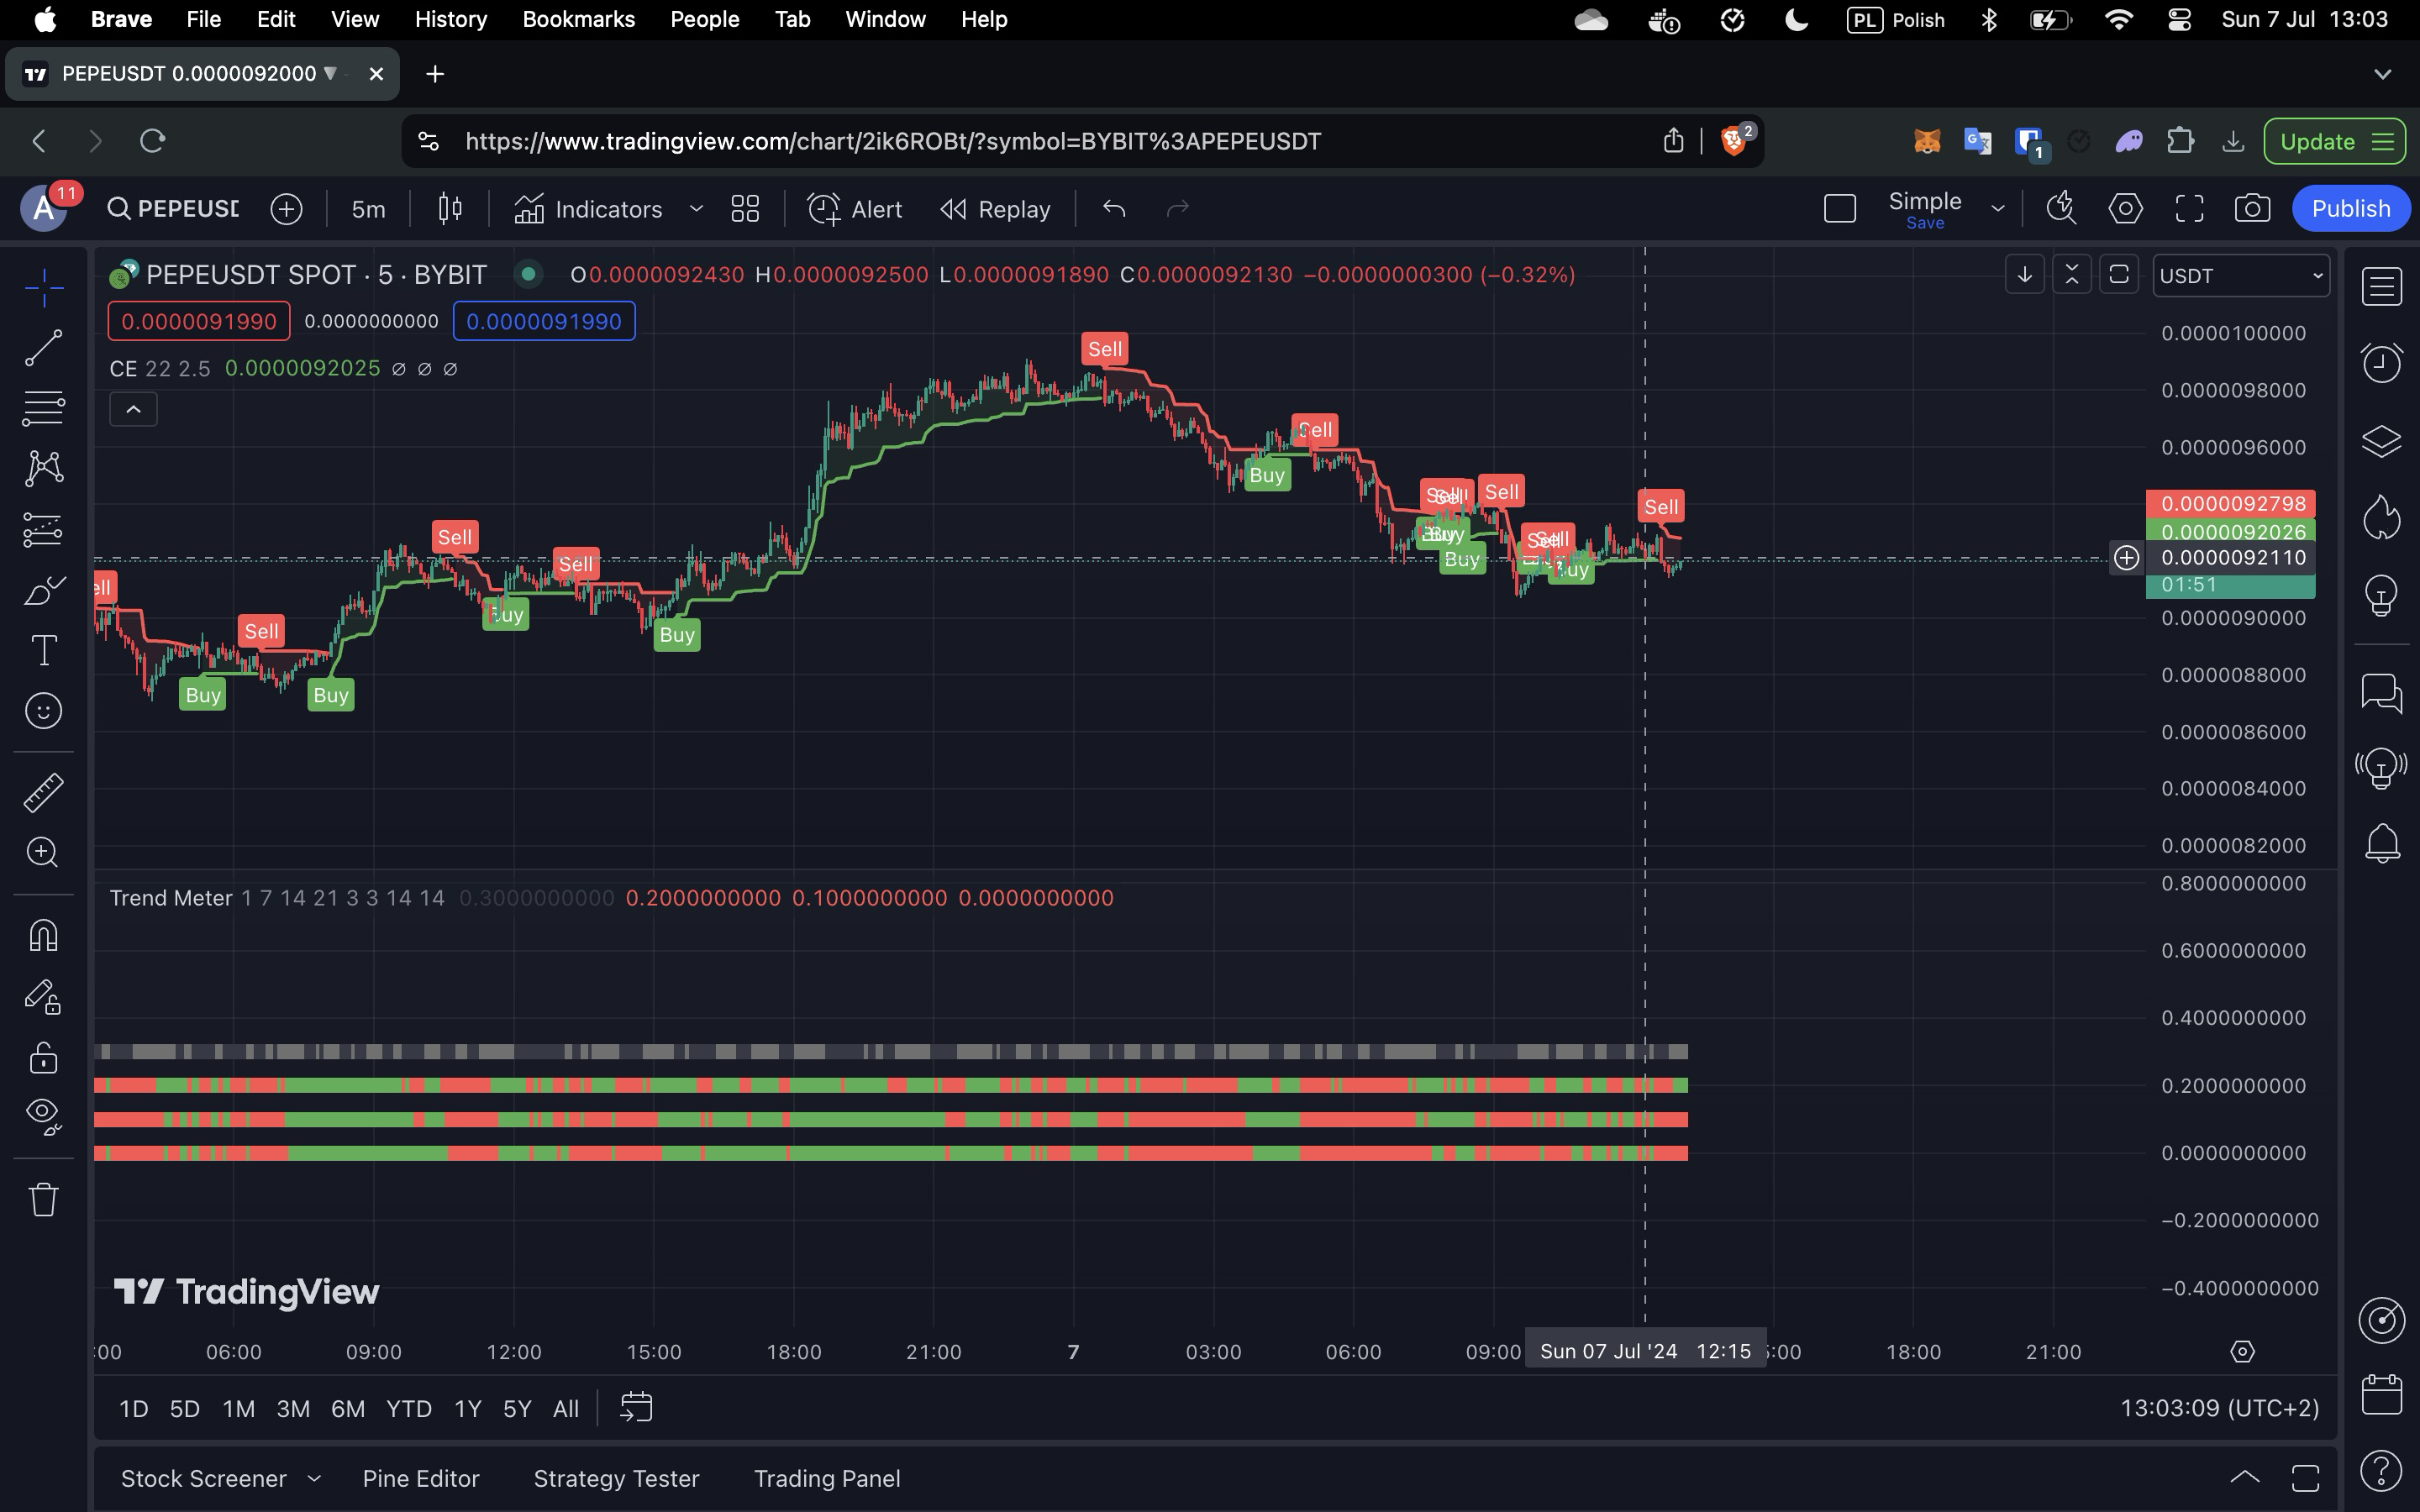Open the View menu in menu bar
The width and height of the screenshot is (2420, 1512).
[x=355, y=19]
